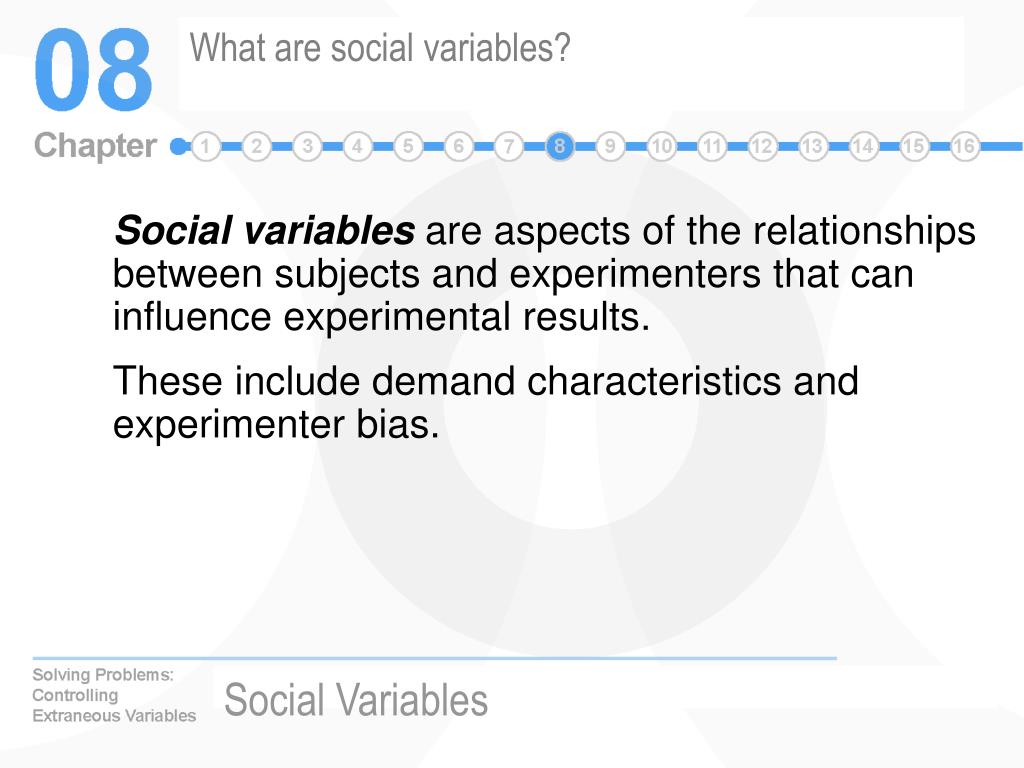Jump to chapter 2 circle
This screenshot has height=768, width=1024.
pos(257,146)
